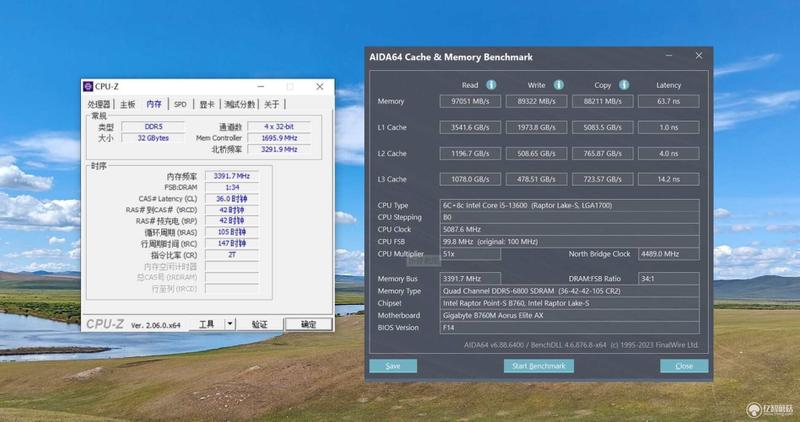Image resolution: width=800 pixels, height=422 pixels.
Task: Click the 北桥频率 value 3291.9 MHz
Action: click(279, 149)
